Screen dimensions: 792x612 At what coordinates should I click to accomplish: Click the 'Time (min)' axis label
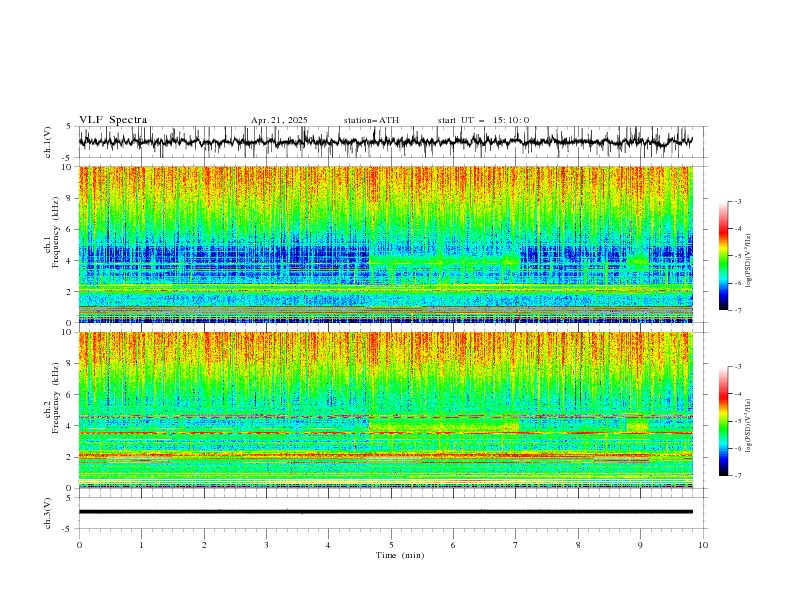pos(400,555)
